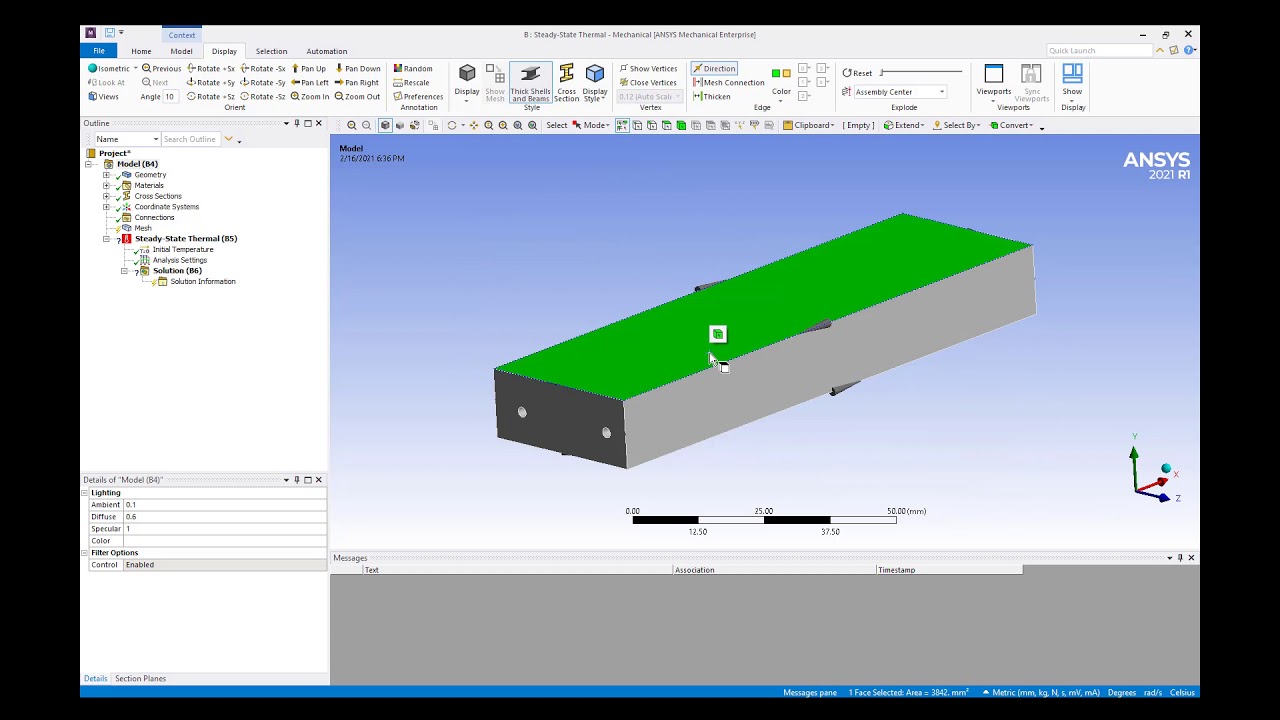Select Analysis Settings in the outline
This screenshot has width=1280, height=720.
(x=180, y=260)
